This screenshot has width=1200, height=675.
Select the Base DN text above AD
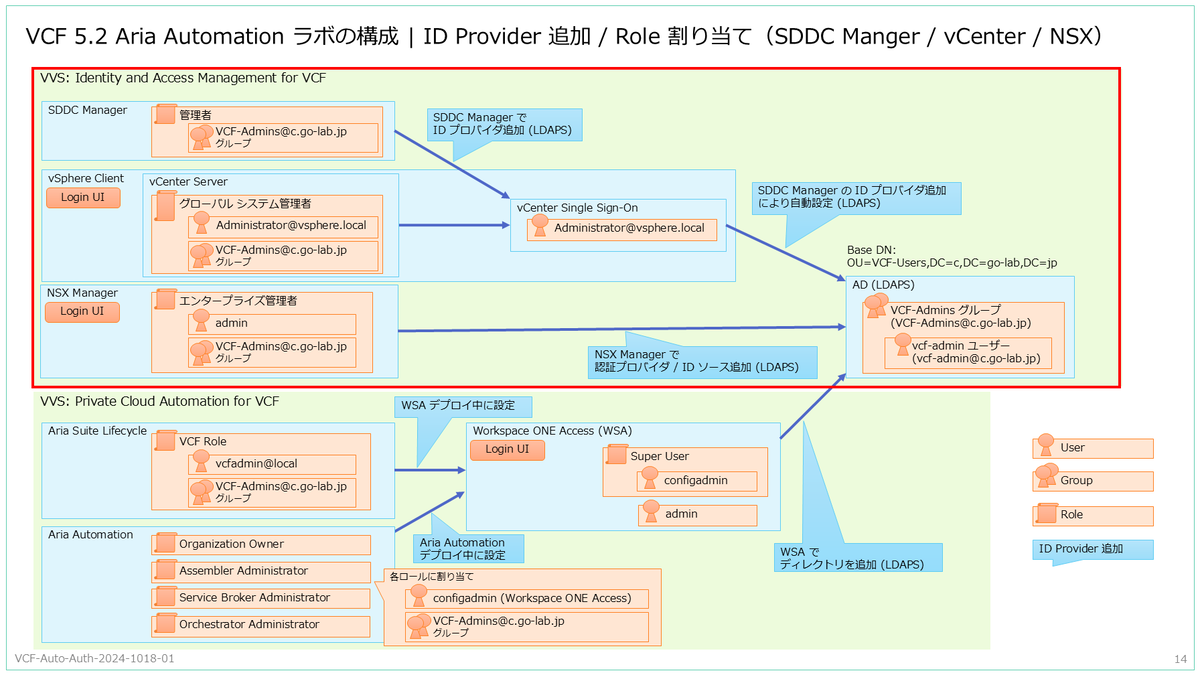(951, 256)
